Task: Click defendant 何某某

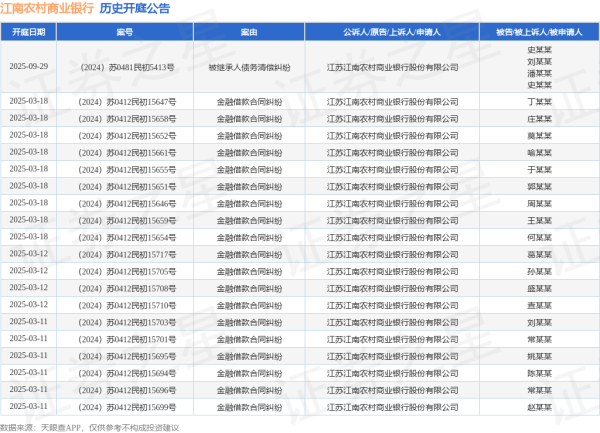Action: pos(540,238)
